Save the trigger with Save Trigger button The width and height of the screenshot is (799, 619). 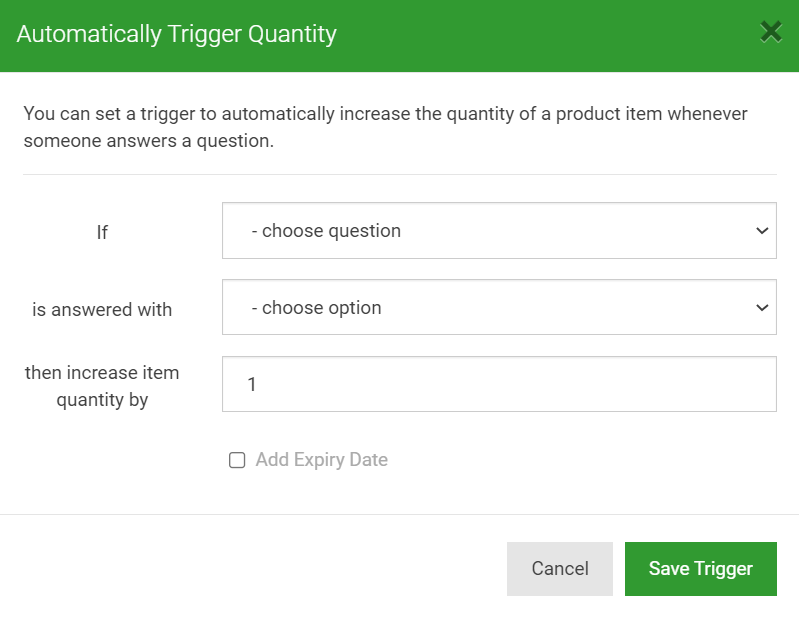701,569
